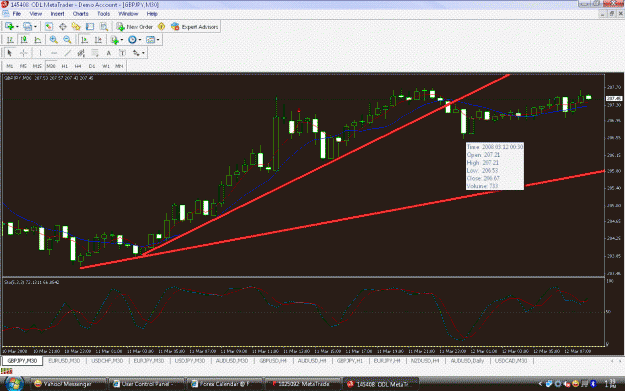Toggle chart shift icon
The width and height of the screenshot is (625, 391).
(x=98, y=40)
